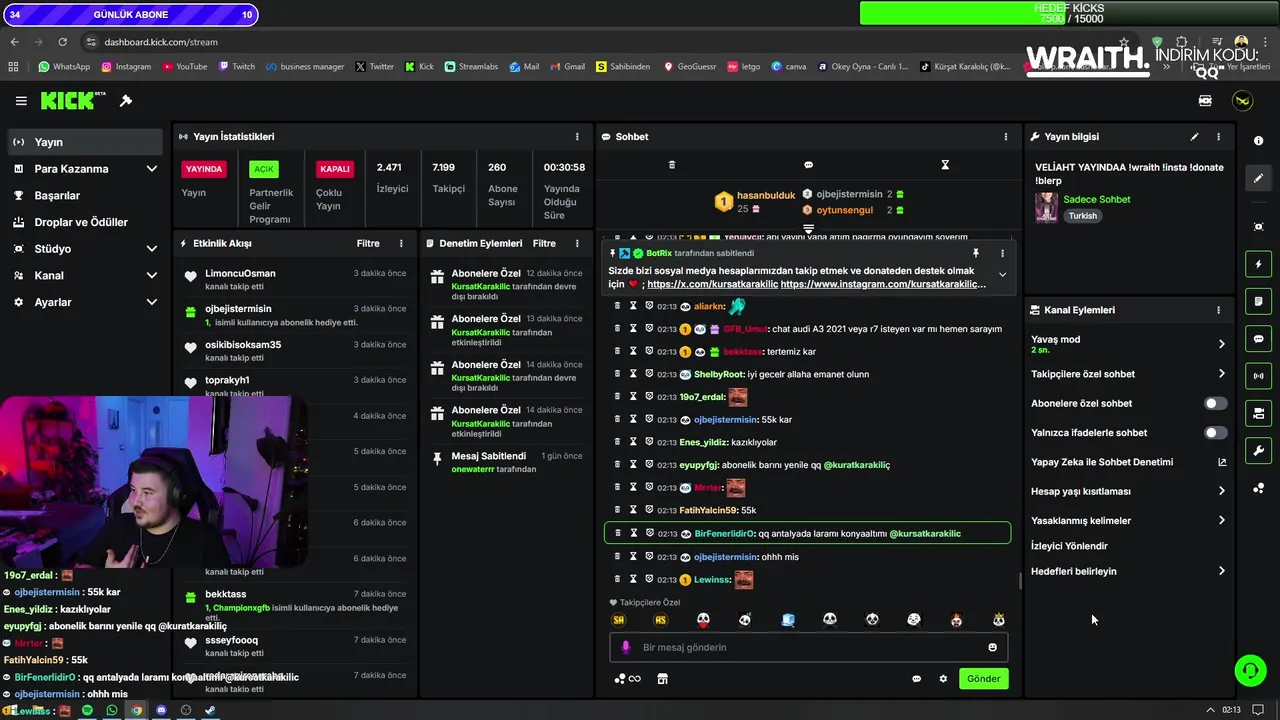The image size is (1280, 720).
Task: Open Hesap yaşı kısıtlaması settings
Action: pyautogui.click(x=1128, y=492)
